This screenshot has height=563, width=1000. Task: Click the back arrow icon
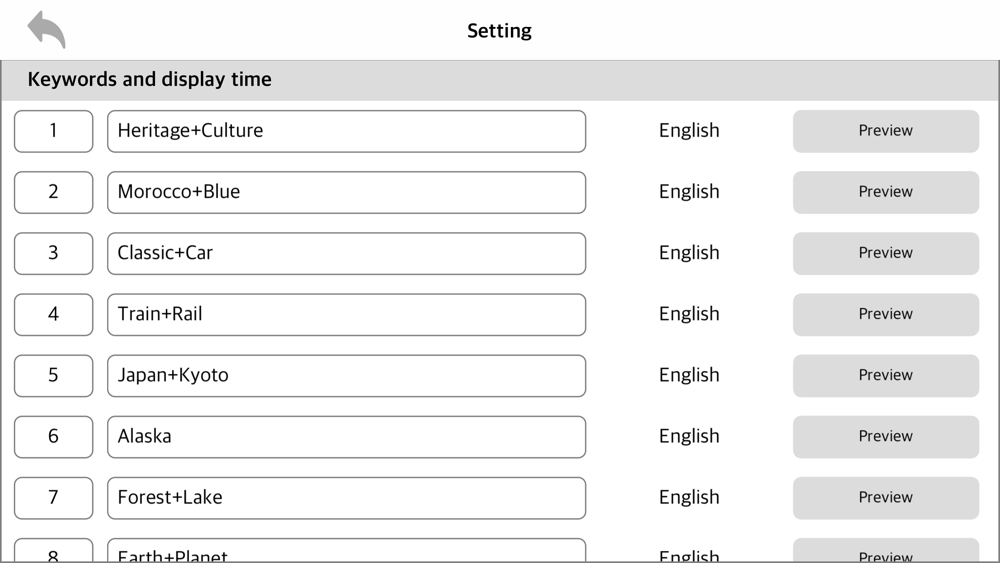click(x=46, y=30)
